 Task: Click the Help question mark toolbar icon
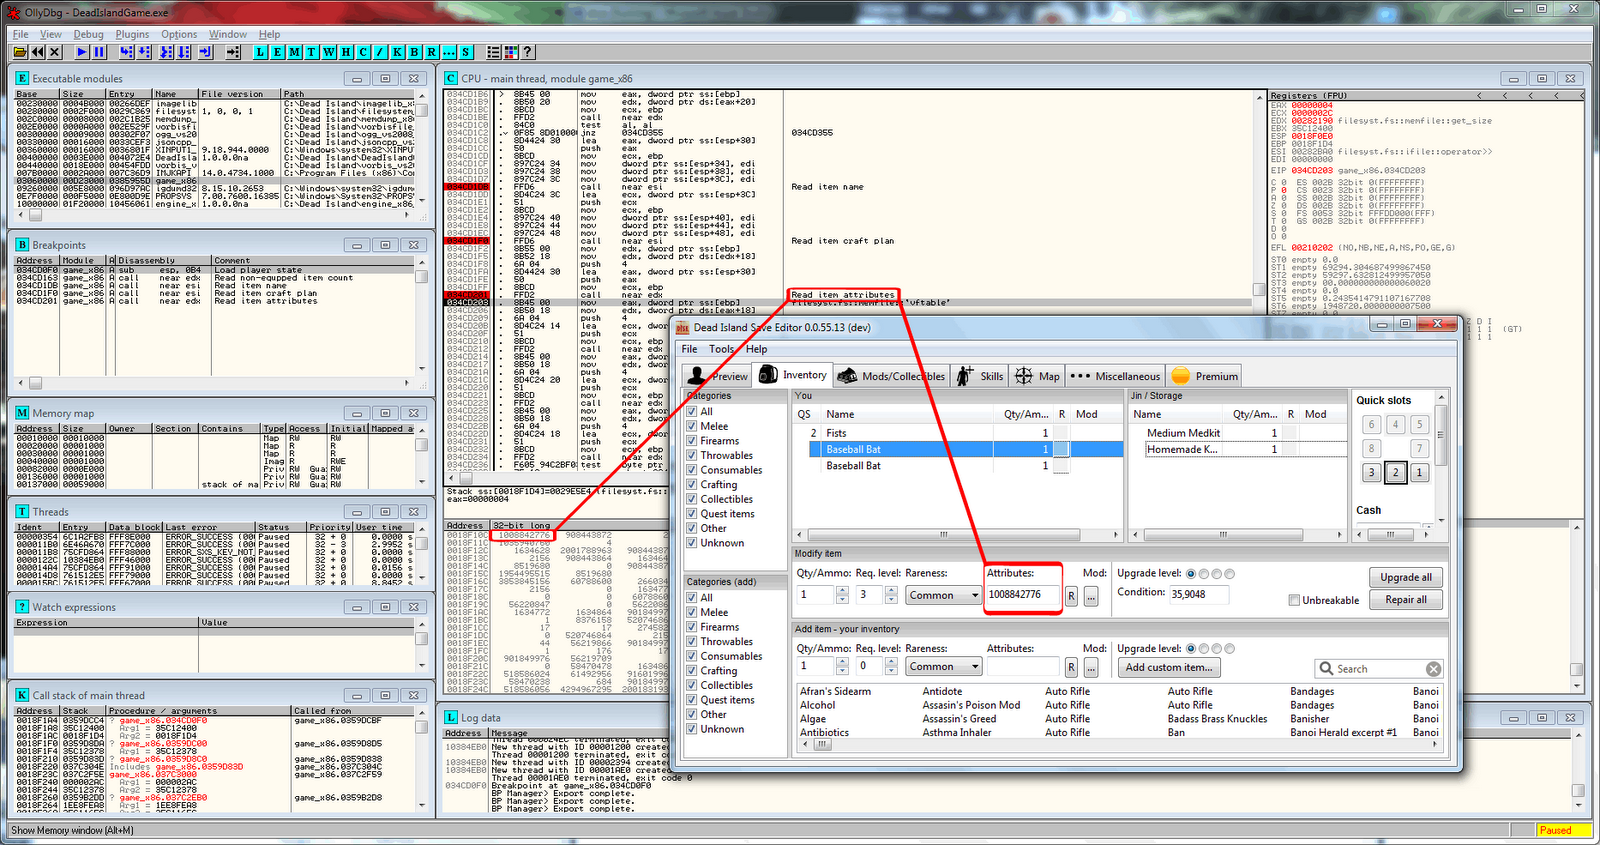tap(527, 52)
